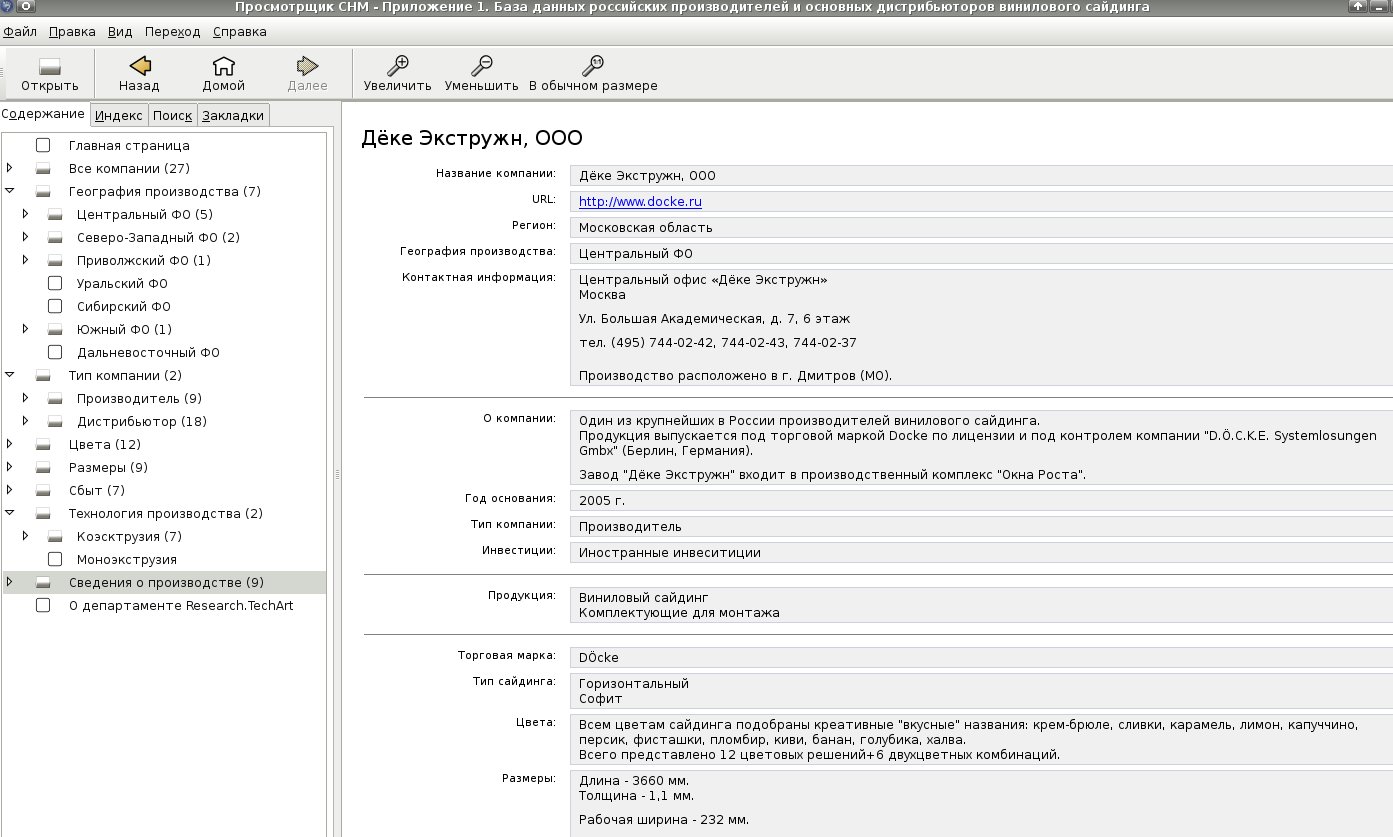The image size is (1393, 837).
Task: Follow the http://www.docke.ru link
Action: point(640,201)
